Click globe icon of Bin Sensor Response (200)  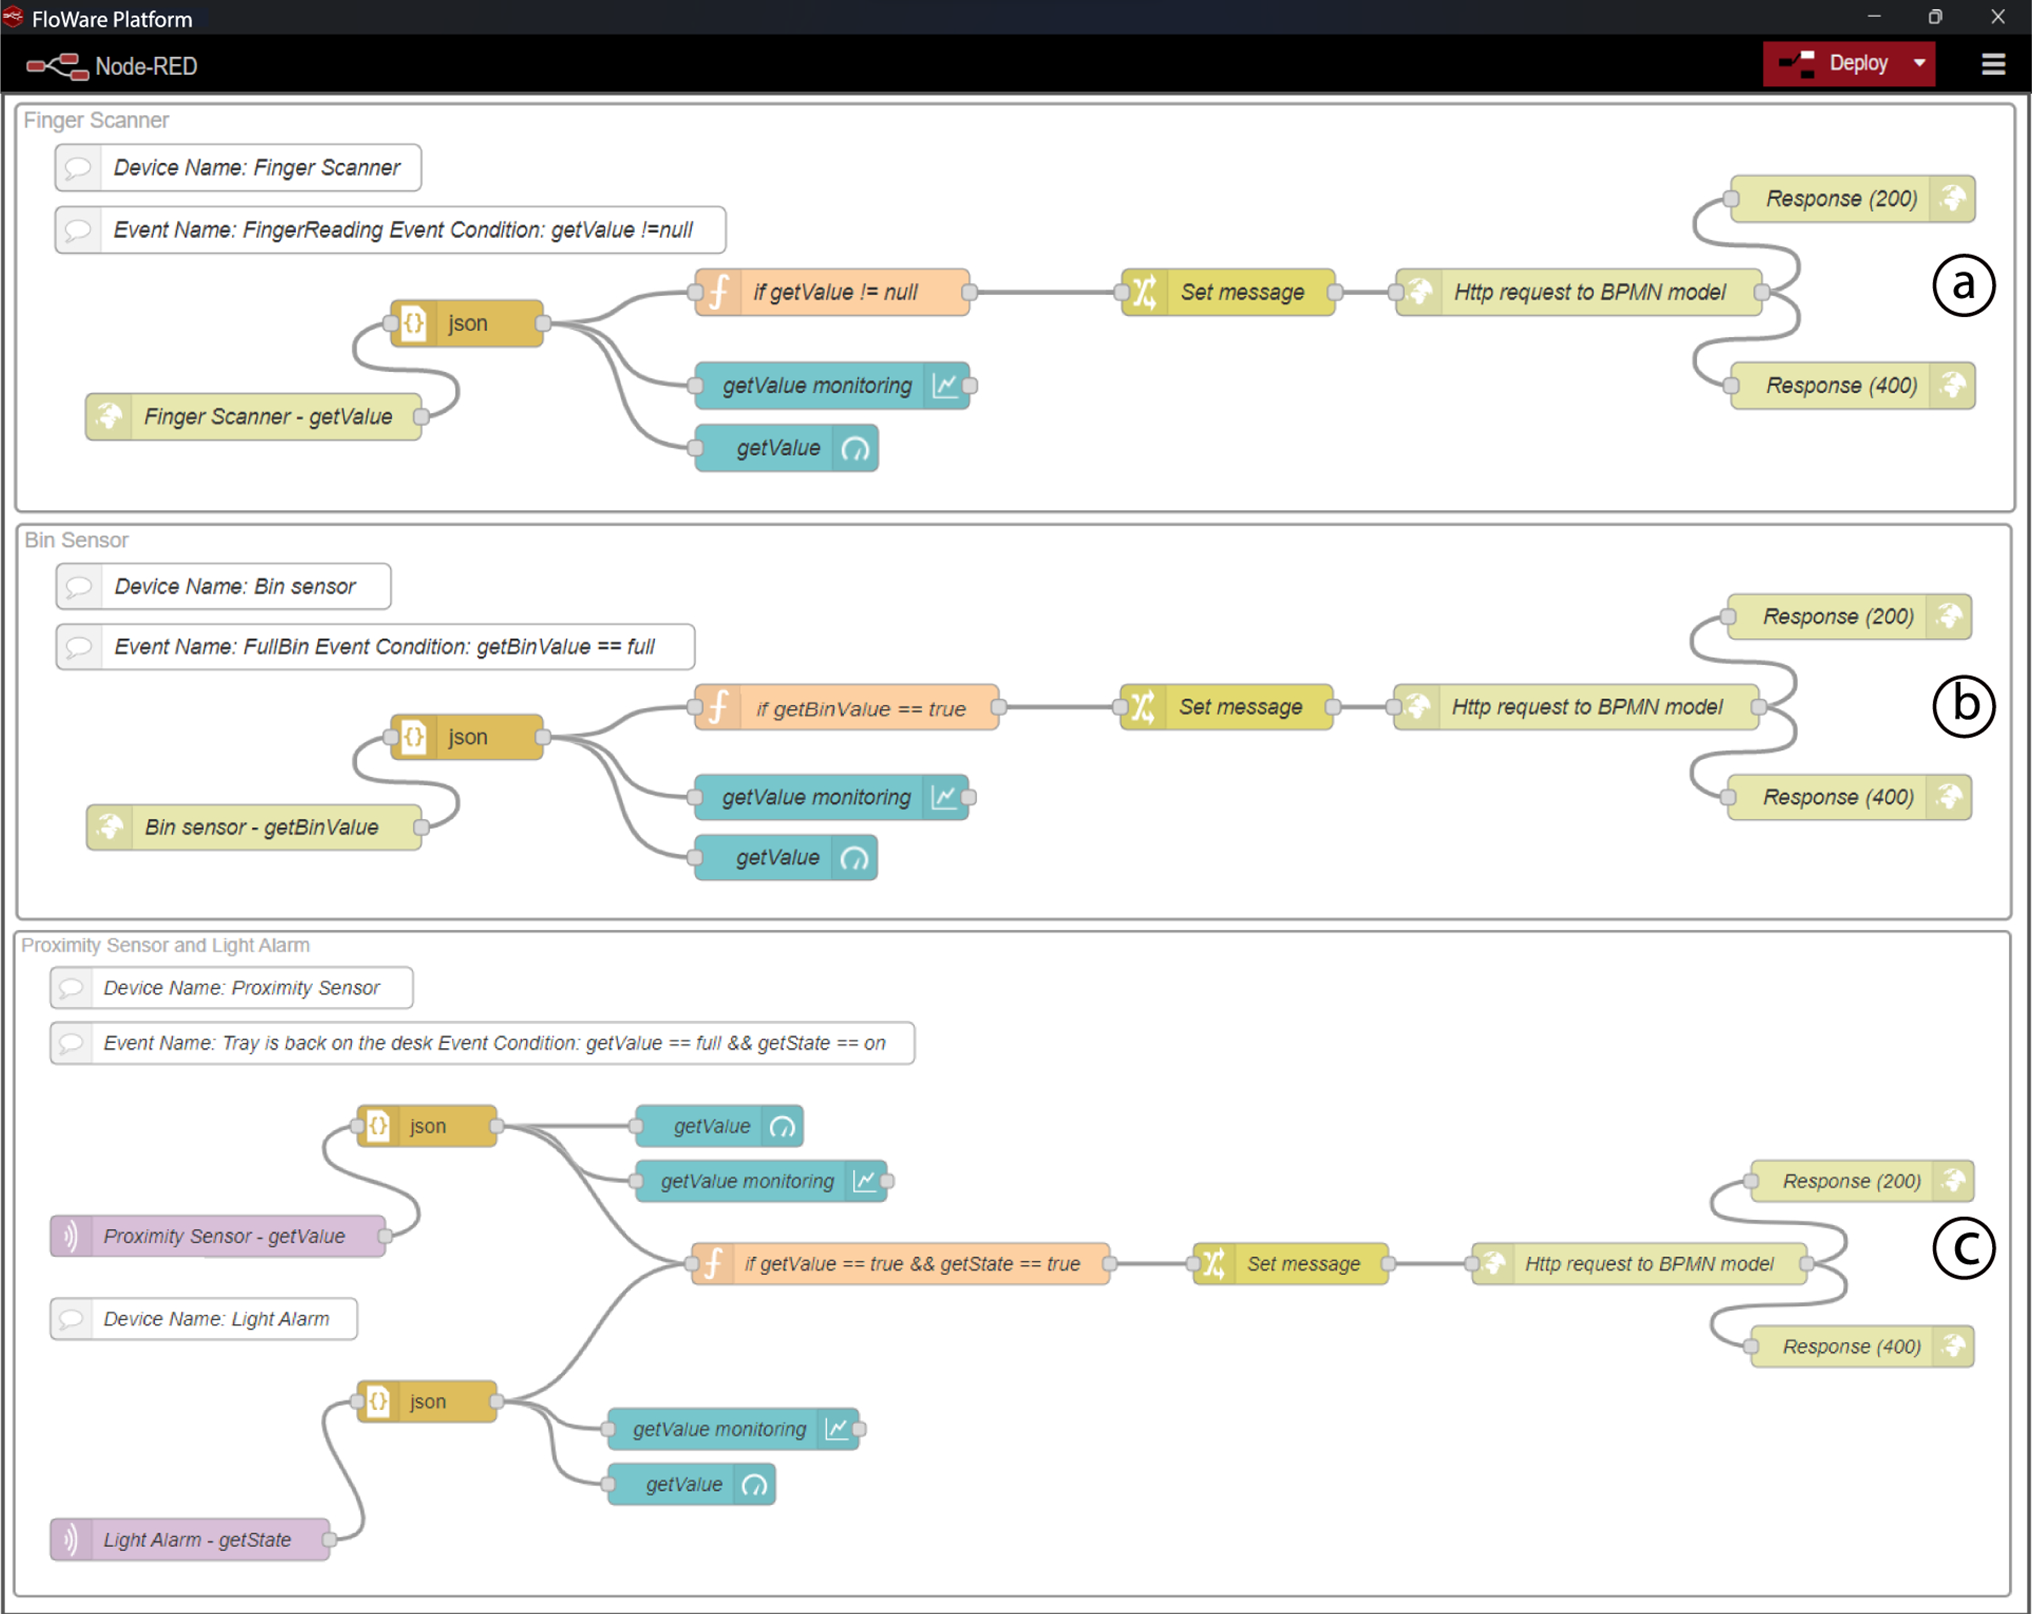coord(1949,616)
